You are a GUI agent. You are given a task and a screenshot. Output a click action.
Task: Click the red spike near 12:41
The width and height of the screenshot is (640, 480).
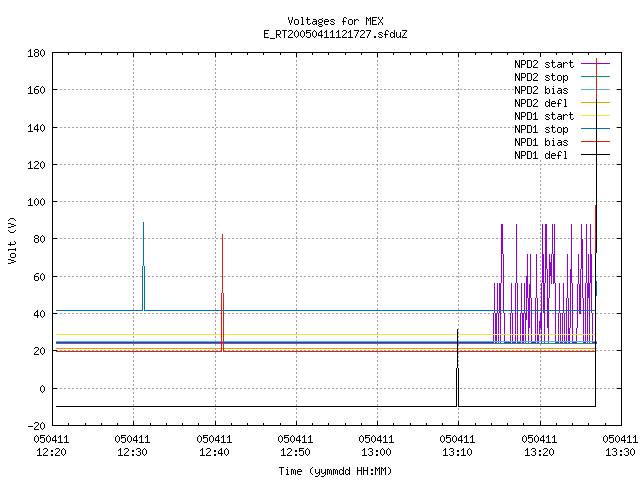click(x=222, y=292)
